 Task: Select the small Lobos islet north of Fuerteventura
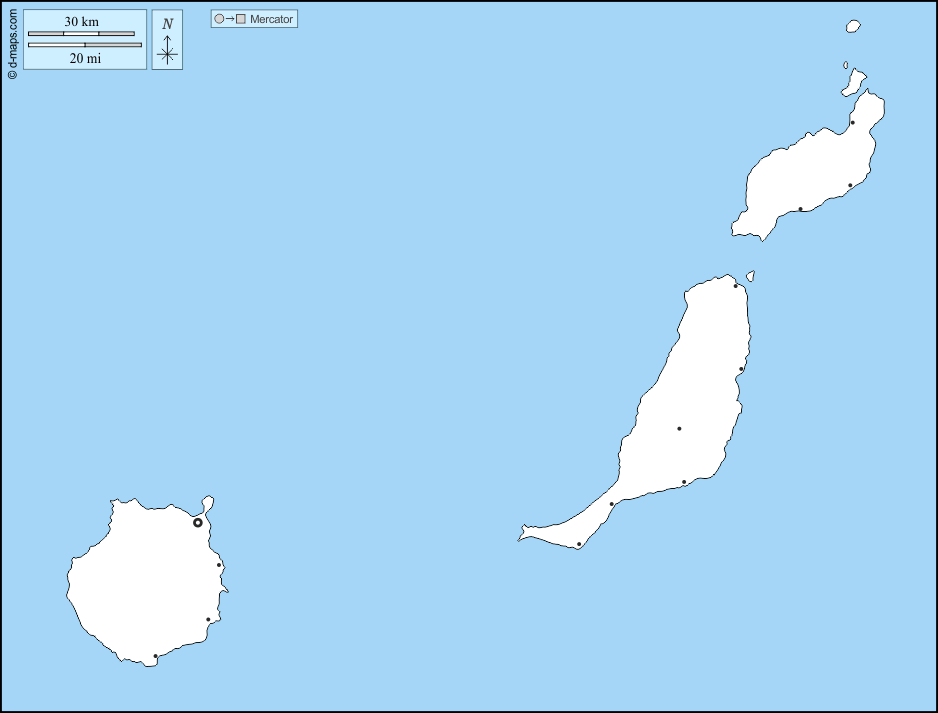[x=750, y=276]
